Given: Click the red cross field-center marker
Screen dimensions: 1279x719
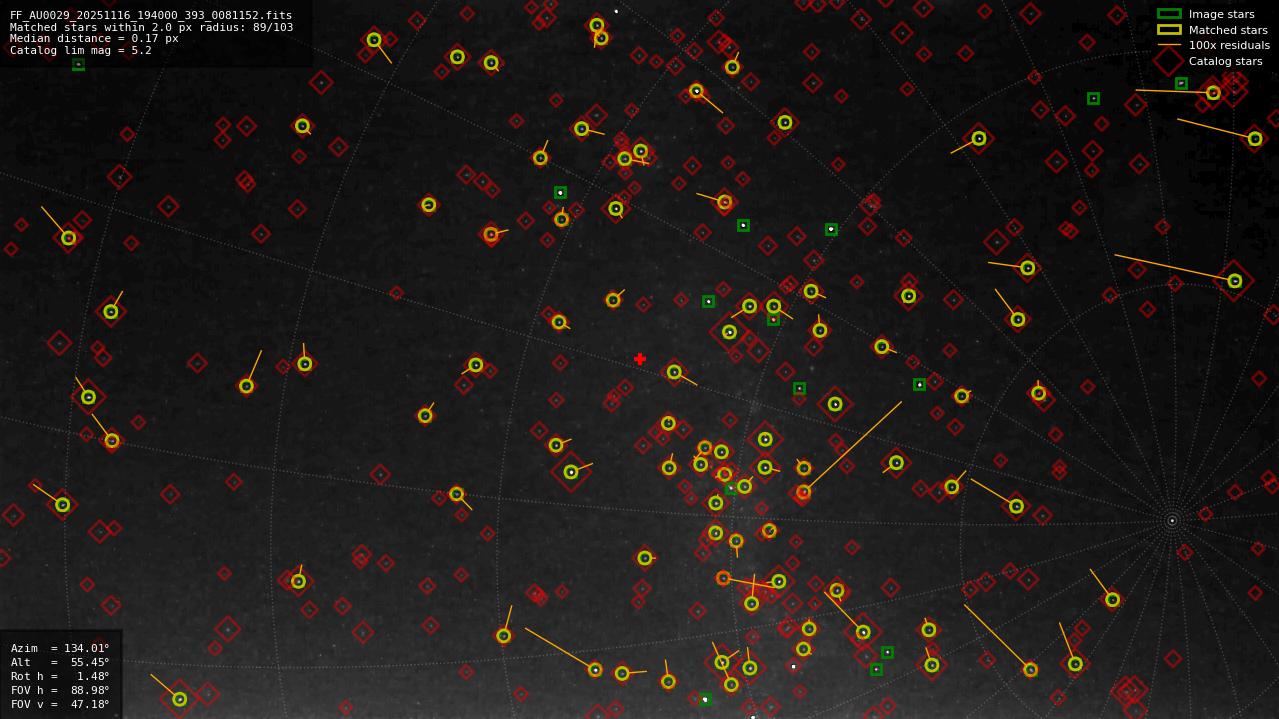Looking at the screenshot, I should pyautogui.click(x=640, y=359).
